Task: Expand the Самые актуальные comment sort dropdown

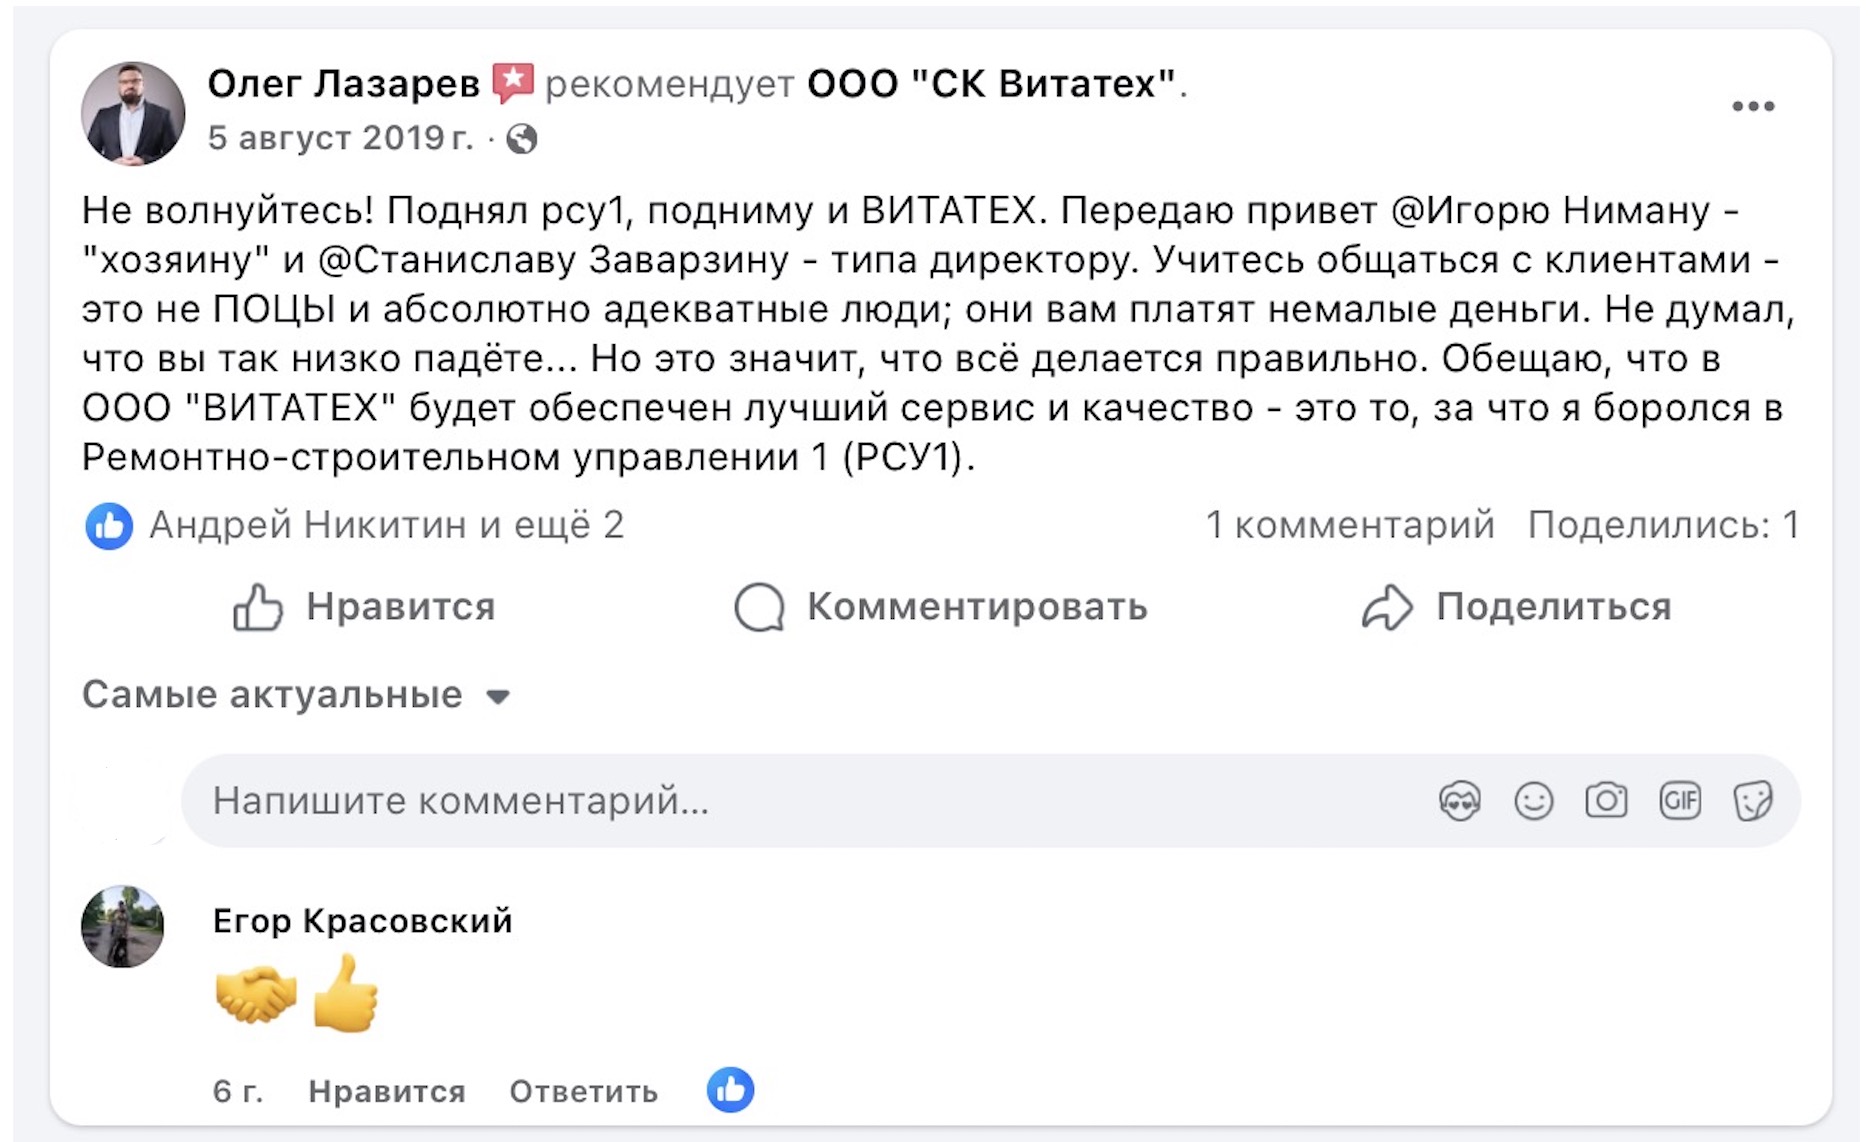Action: click(296, 695)
